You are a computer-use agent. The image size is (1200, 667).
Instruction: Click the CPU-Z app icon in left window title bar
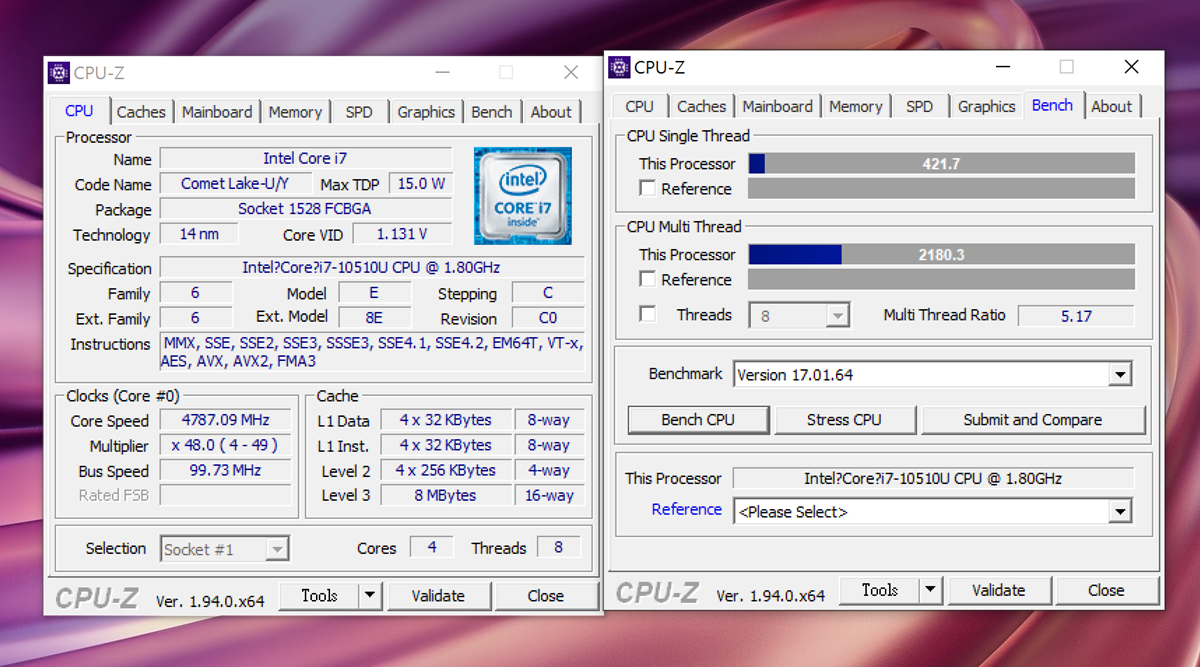tap(59, 73)
